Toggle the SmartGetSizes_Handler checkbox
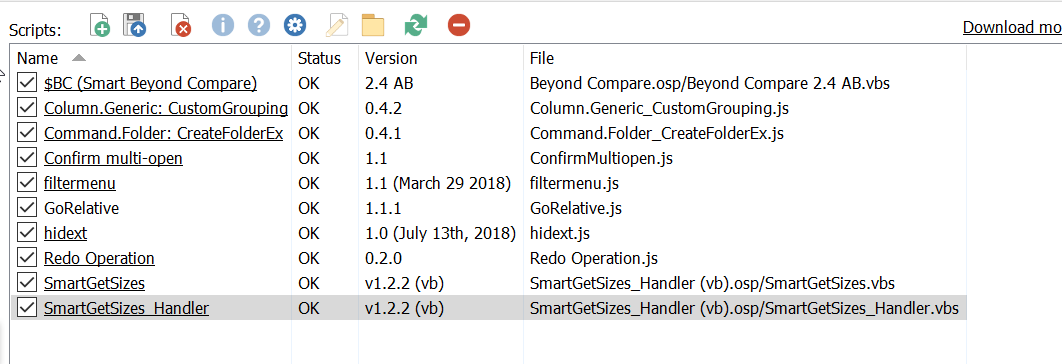Screen dimensions: 1062x364 click(x=27, y=308)
